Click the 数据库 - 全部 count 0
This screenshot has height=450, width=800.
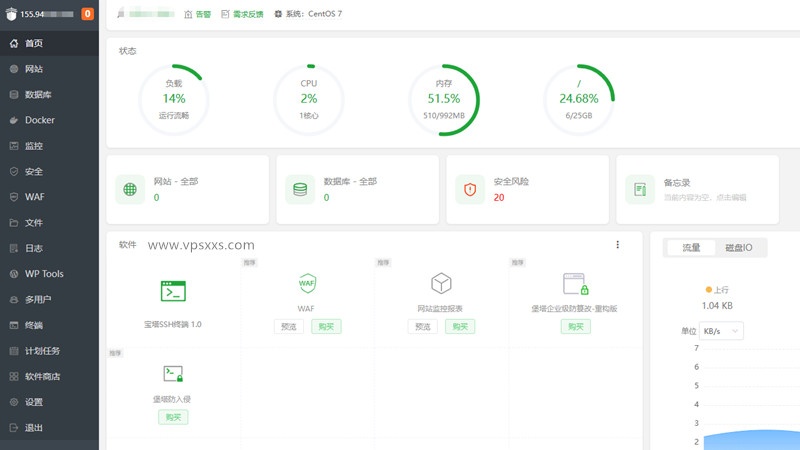[x=326, y=197]
